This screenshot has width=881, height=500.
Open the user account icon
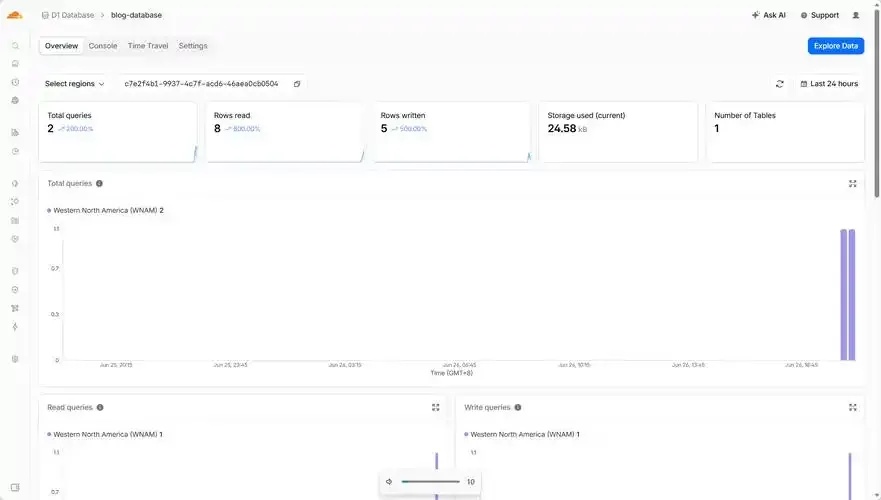(x=856, y=15)
